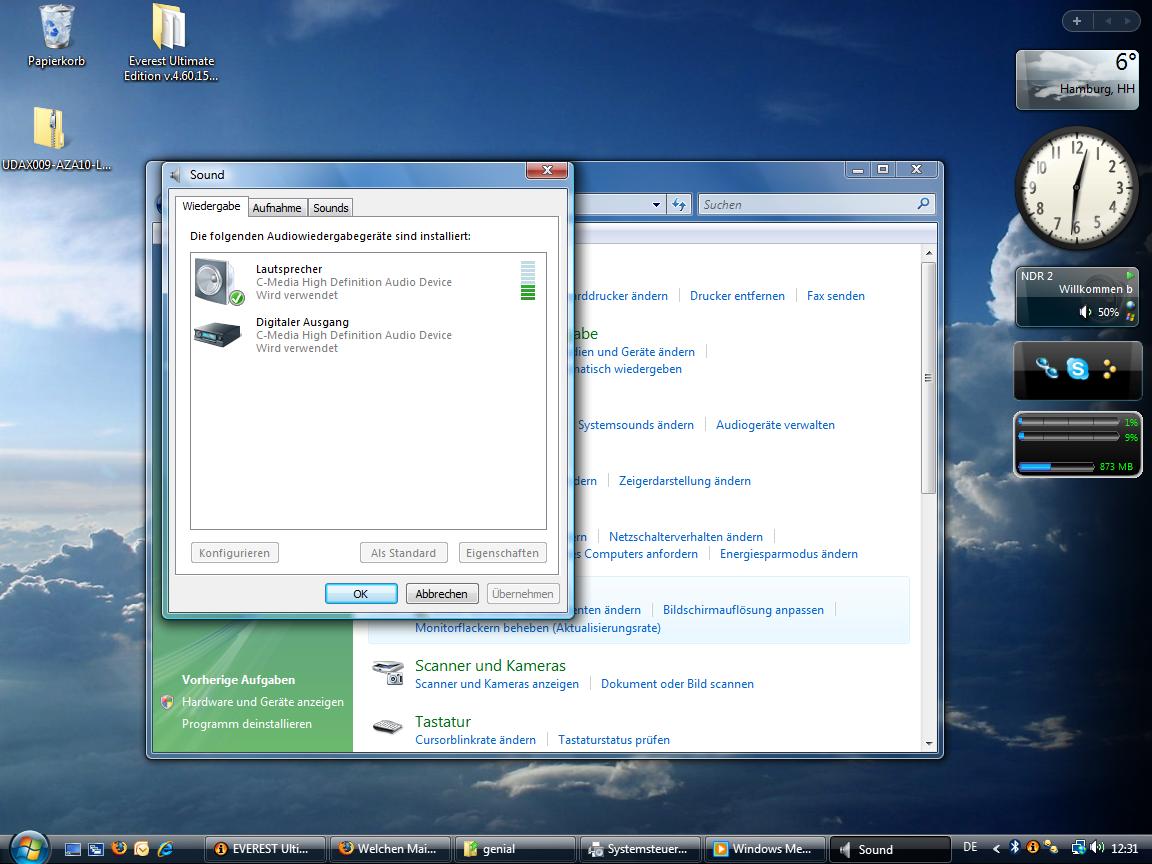The height and width of the screenshot is (864, 1152).
Task: Open the Tastaturstatus prüfen link
Action: tap(613, 740)
